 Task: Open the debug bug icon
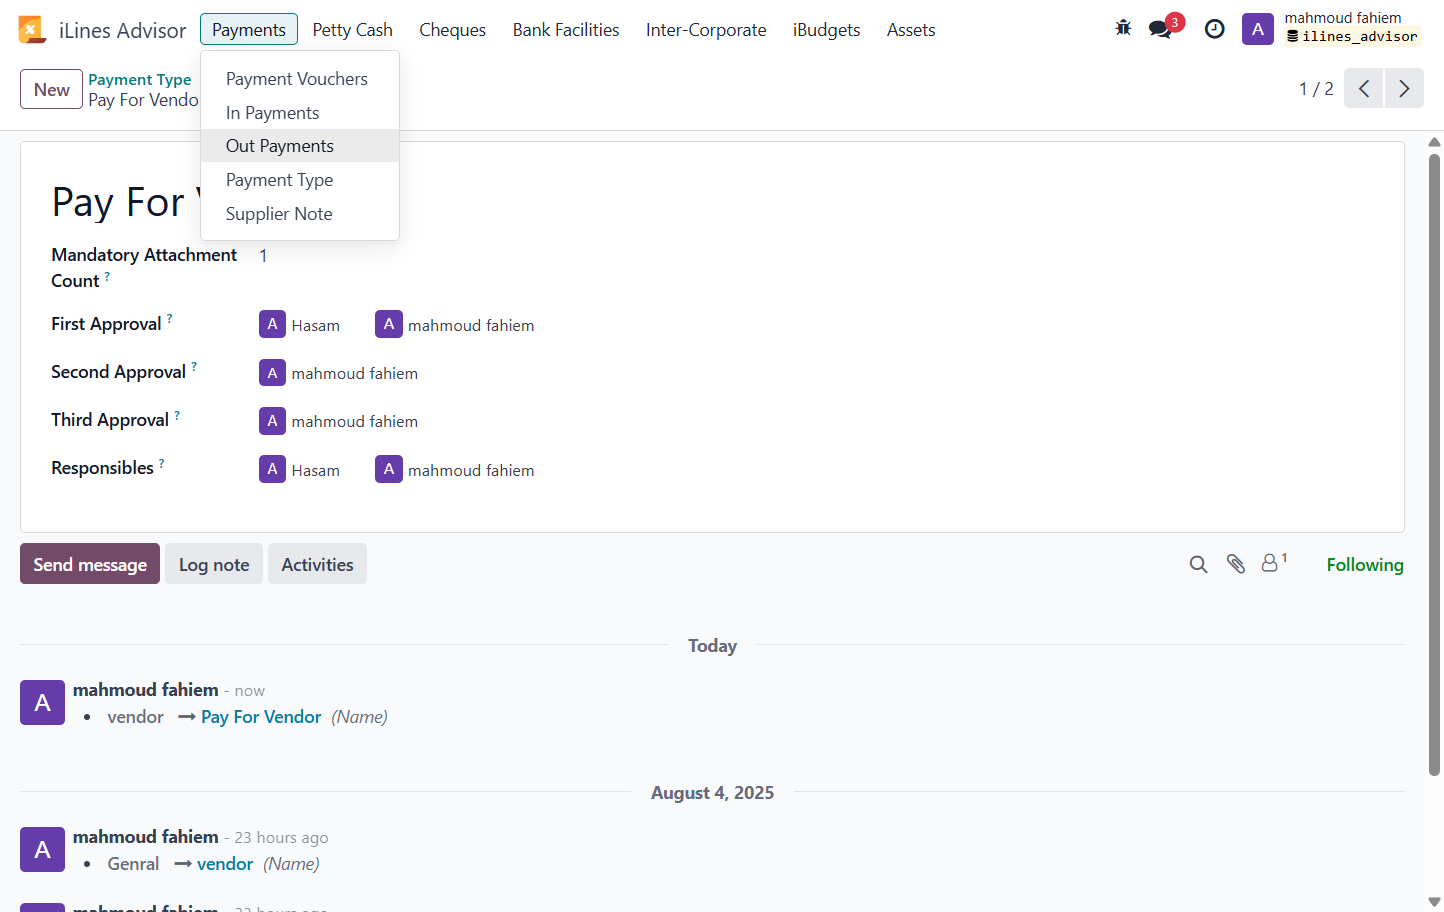(x=1123, y=28)
